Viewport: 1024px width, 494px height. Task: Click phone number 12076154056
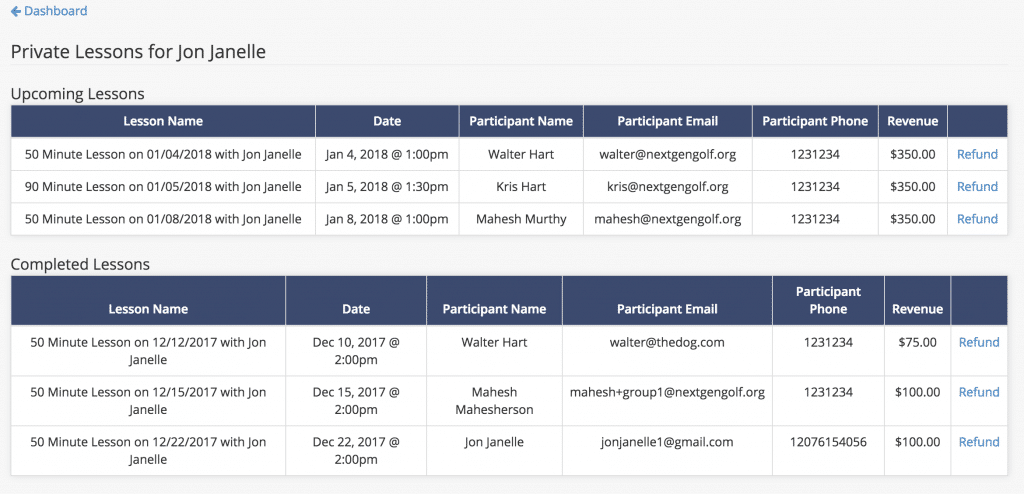tap(828, 442)
